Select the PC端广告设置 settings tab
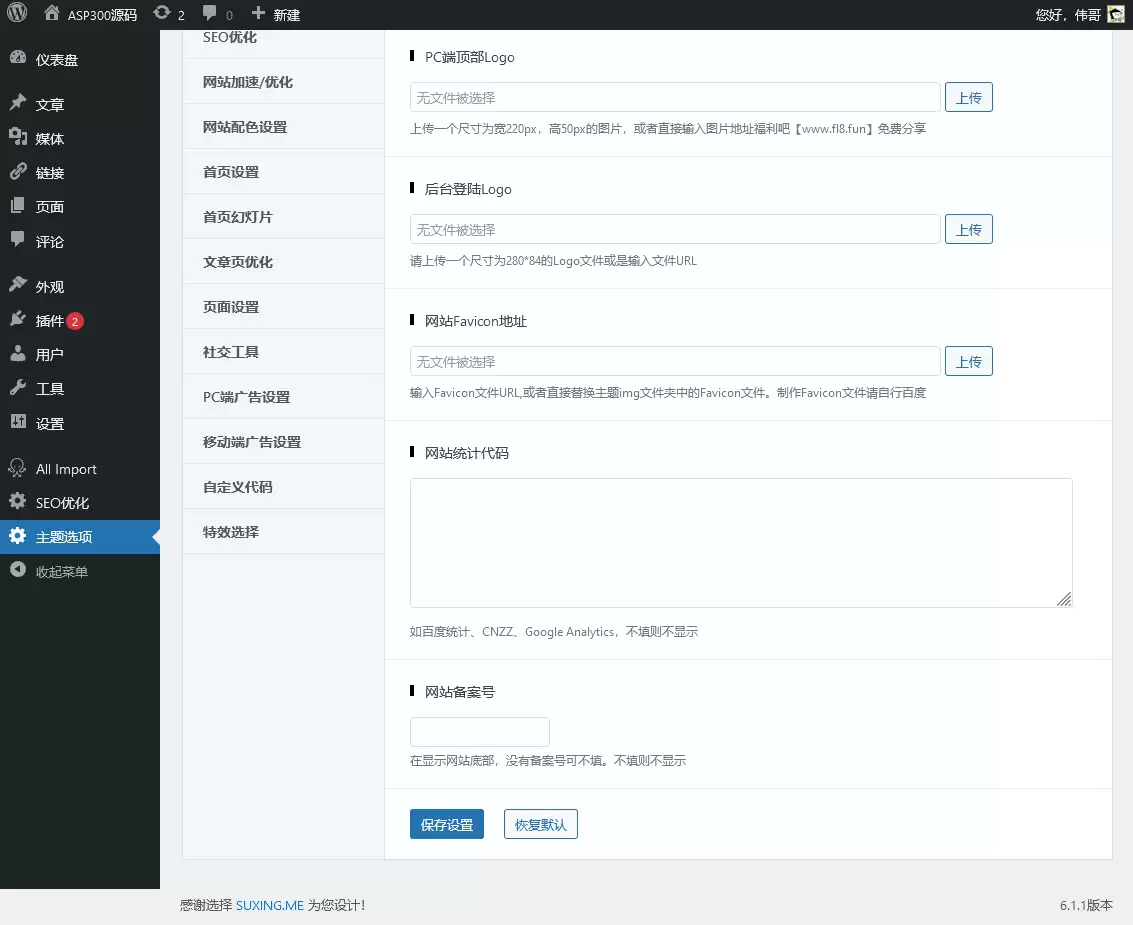Screen dimensions: 1133x925 point(283,396)
